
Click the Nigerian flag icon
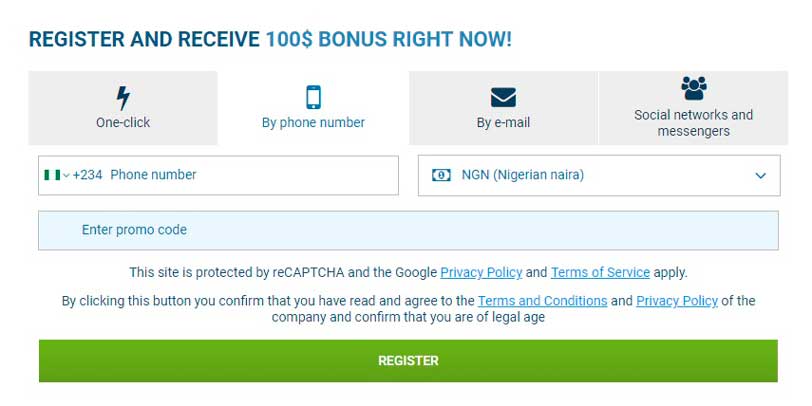pos(52,175)
